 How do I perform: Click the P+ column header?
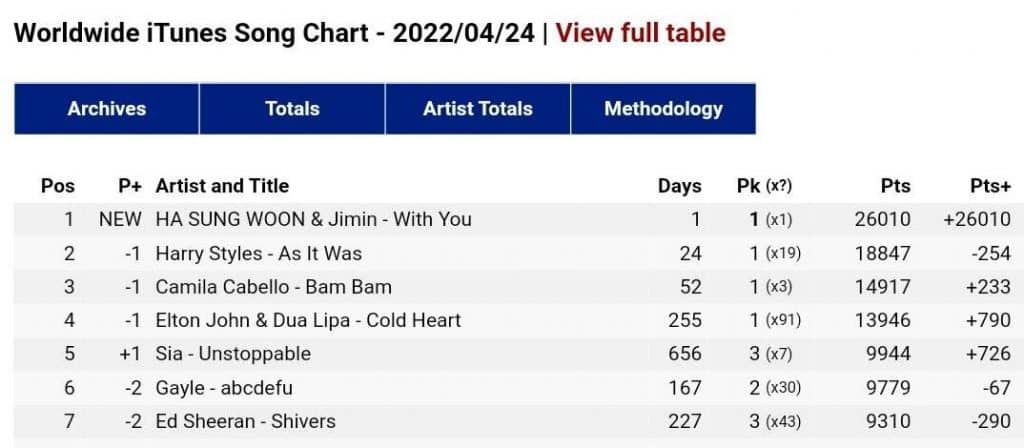130,186
